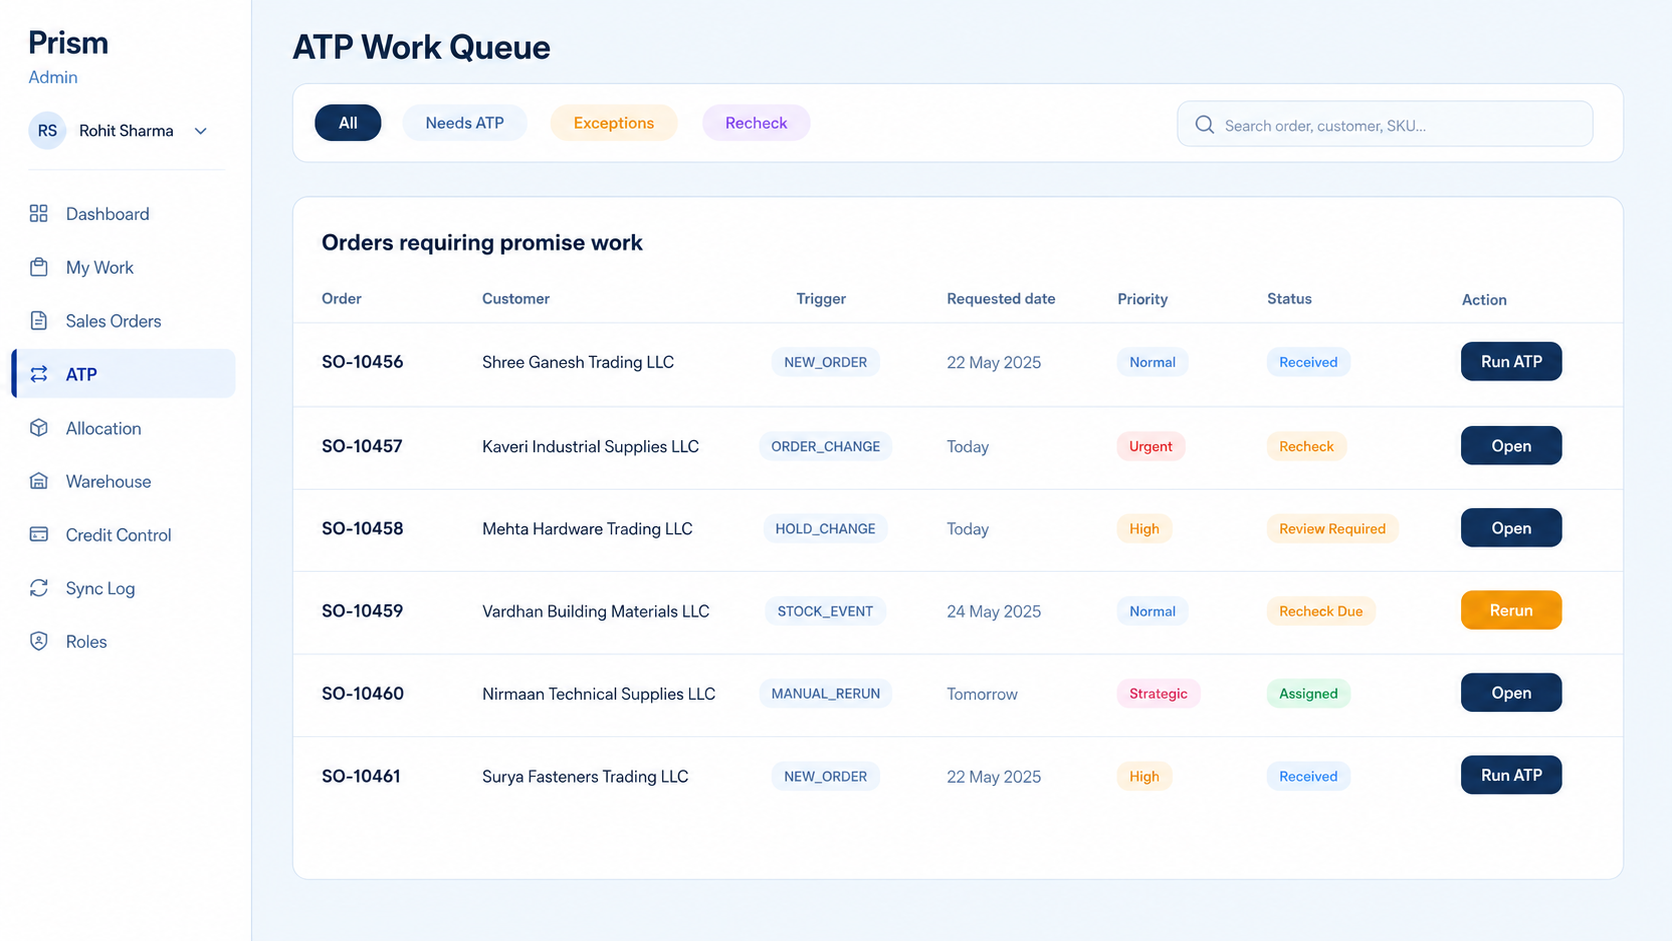
Task: Click the Sales Orders document icon
Action: [39, 321]
